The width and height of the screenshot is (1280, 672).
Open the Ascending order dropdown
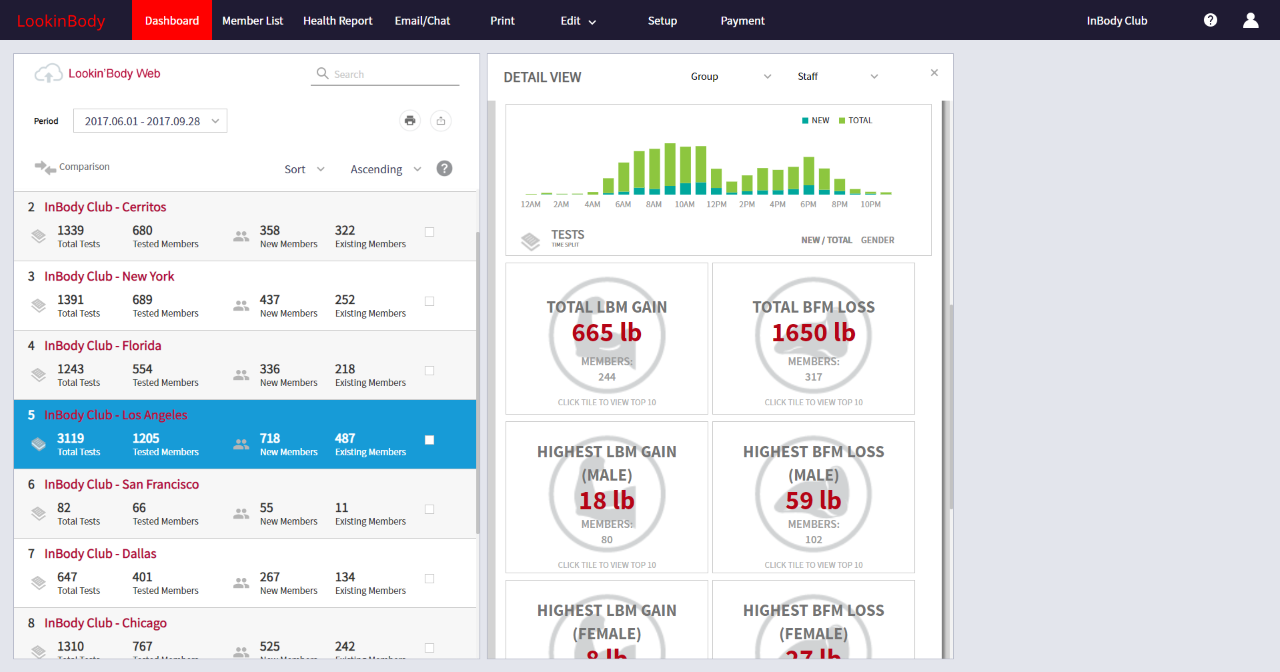pos(386,169)
